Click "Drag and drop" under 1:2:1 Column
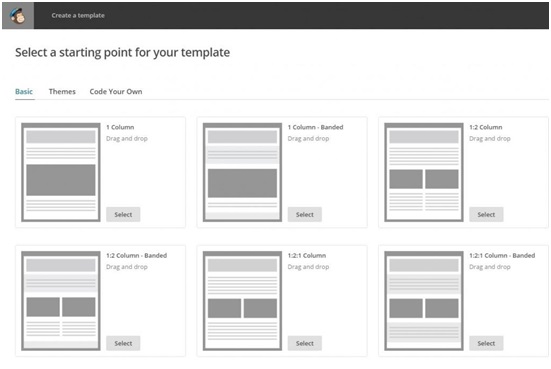 pyautogui.click(x=309, y=267)
